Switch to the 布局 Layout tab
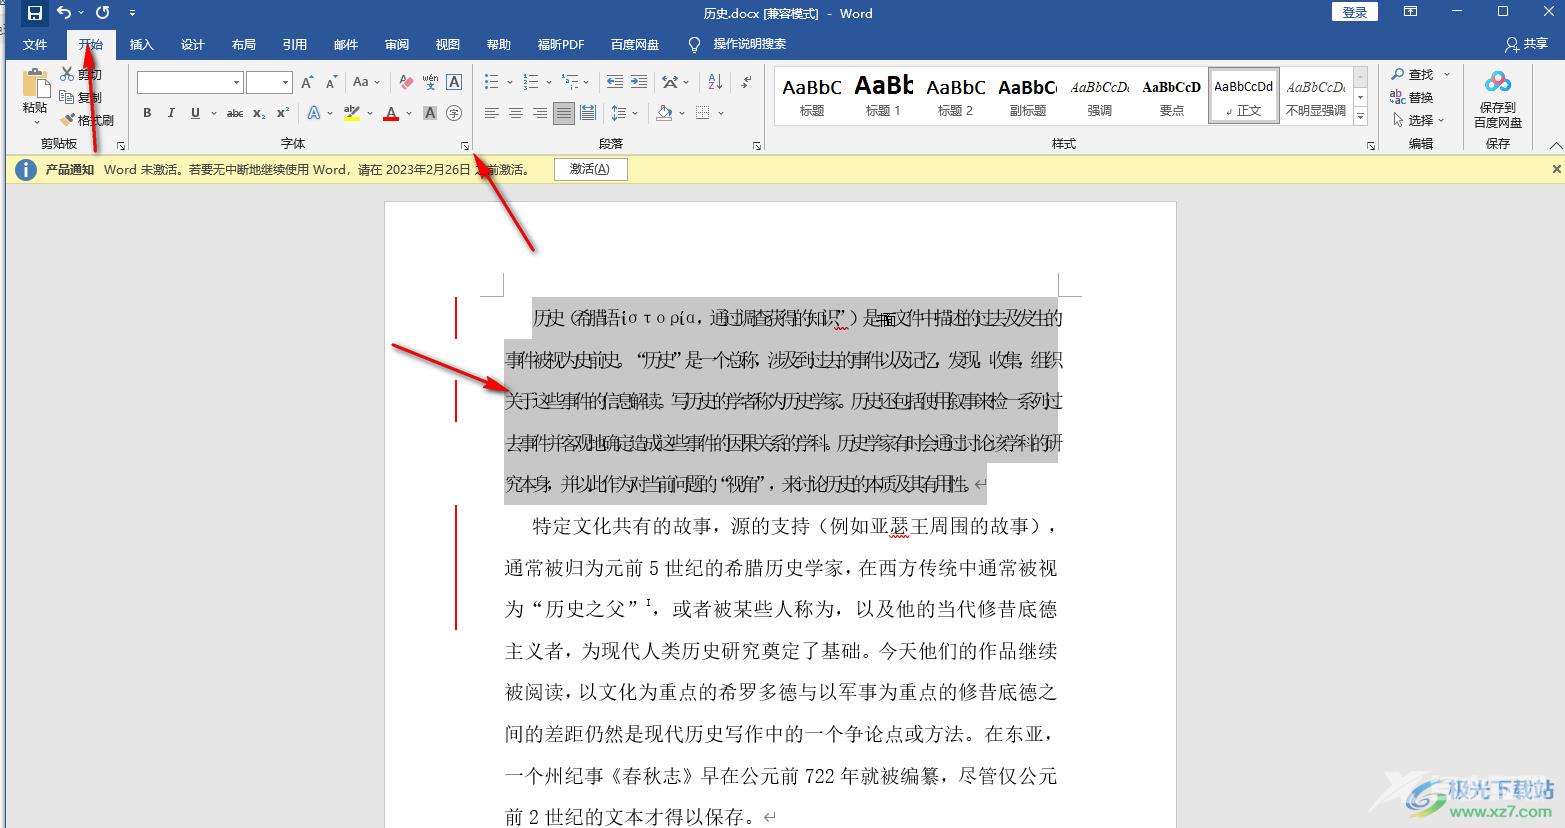 (244, 44)
